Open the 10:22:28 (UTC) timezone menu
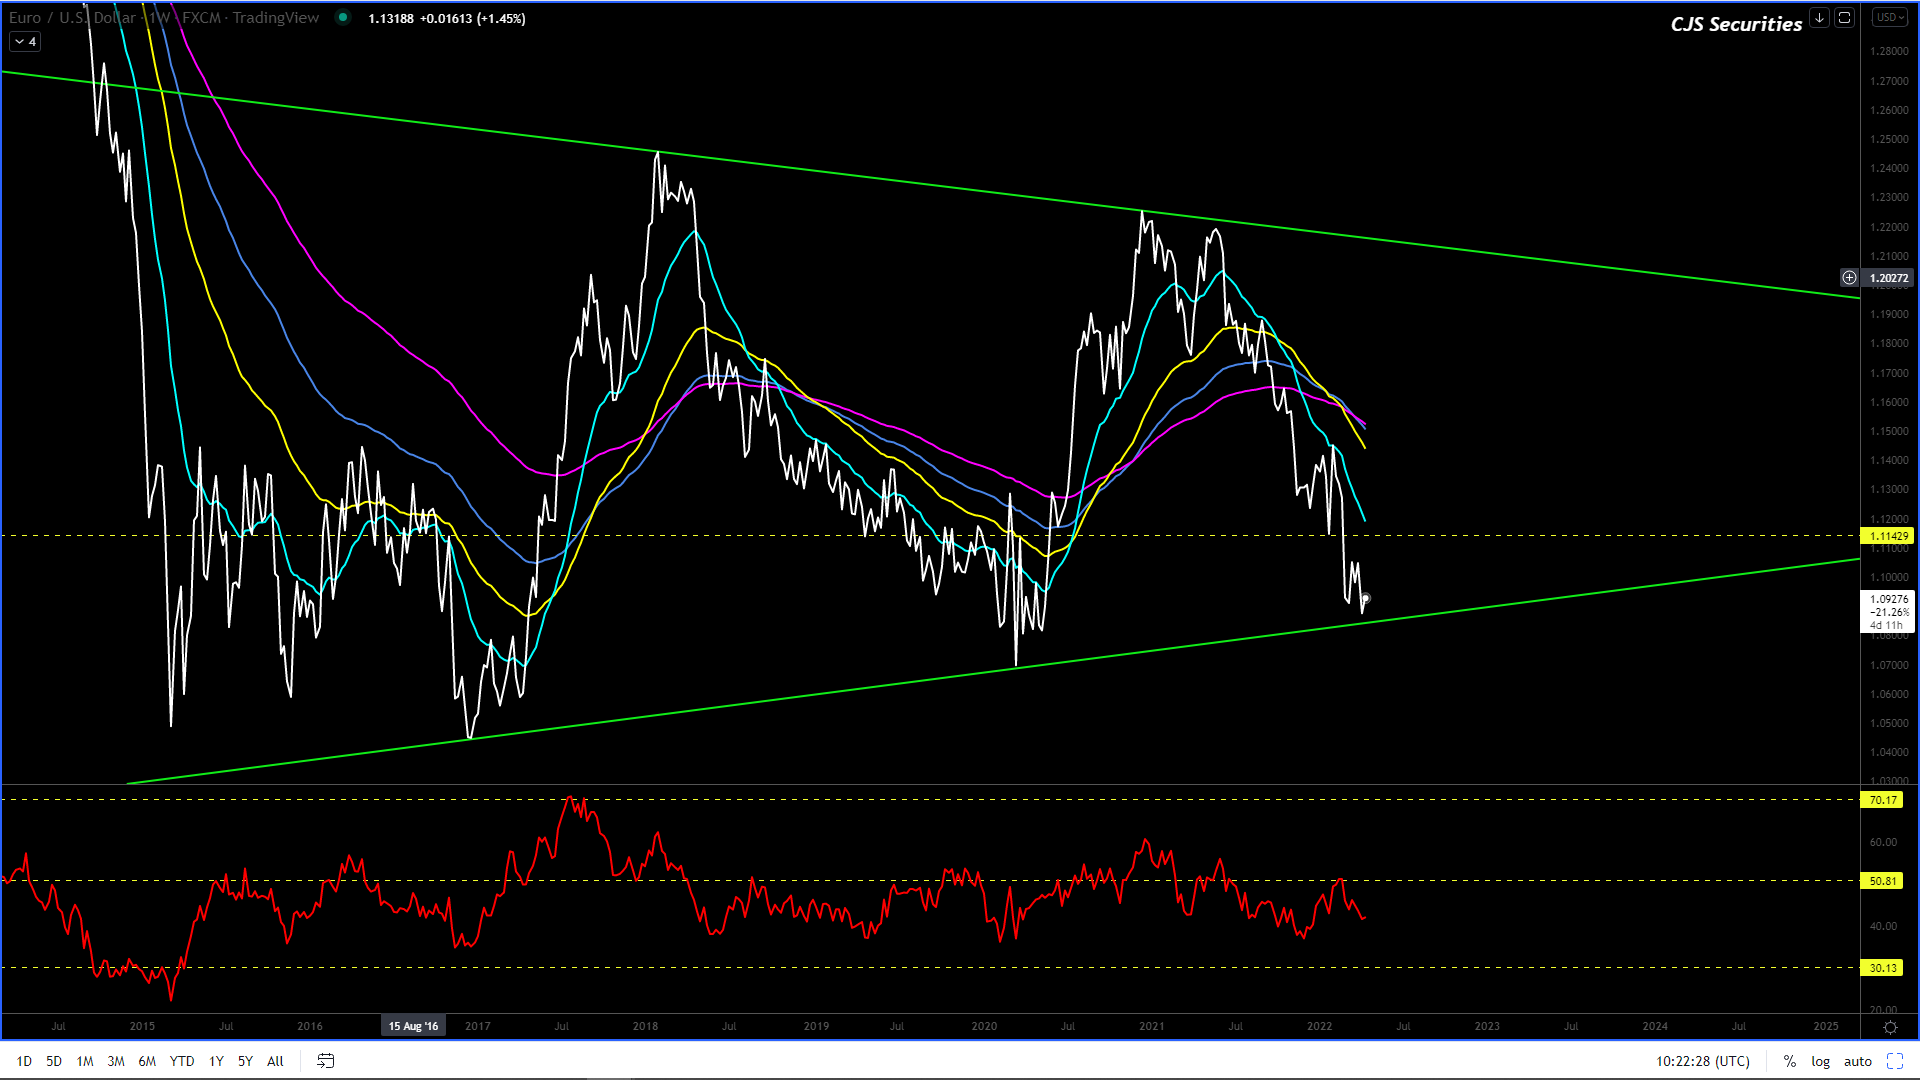The width and height of the screenshot is (1920, 1080). [x=1702, y=1061]
